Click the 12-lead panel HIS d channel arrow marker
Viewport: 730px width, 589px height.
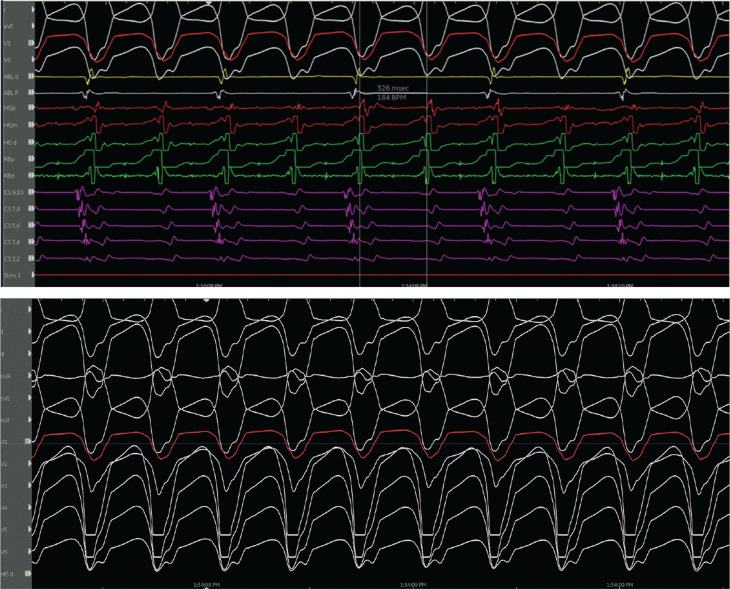click(30, 574)
